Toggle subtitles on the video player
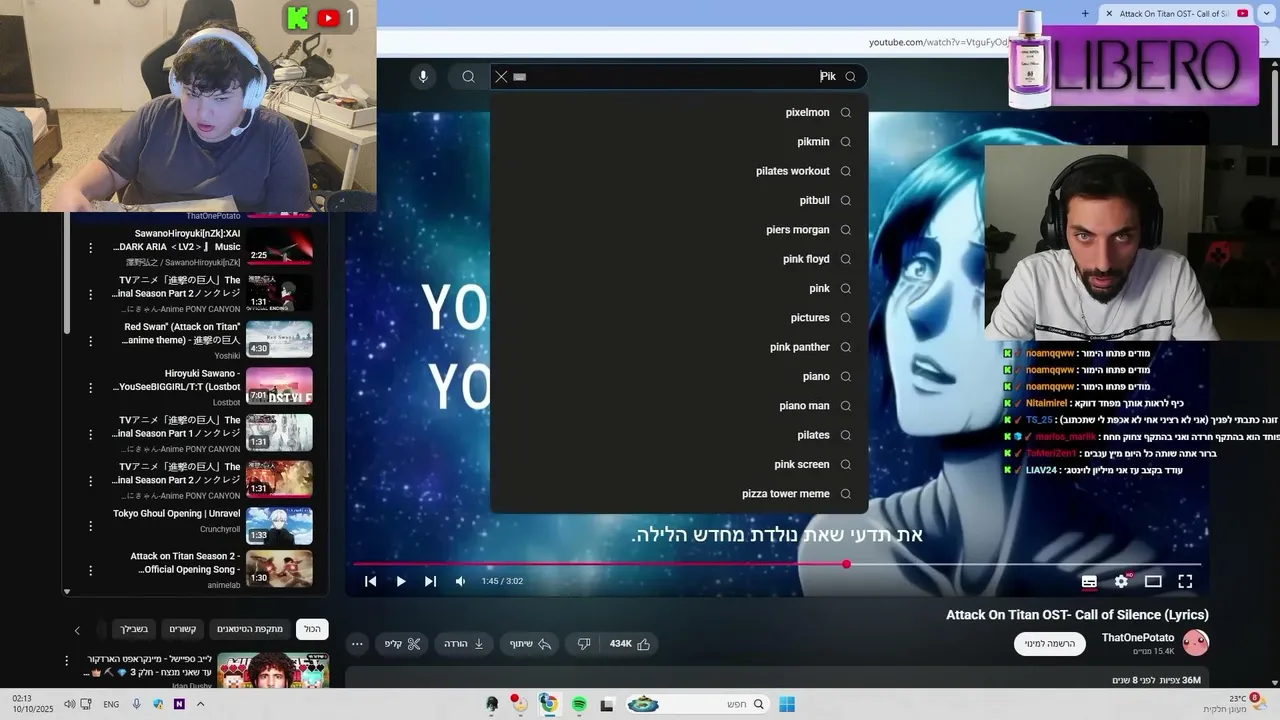 [1089, 581]
